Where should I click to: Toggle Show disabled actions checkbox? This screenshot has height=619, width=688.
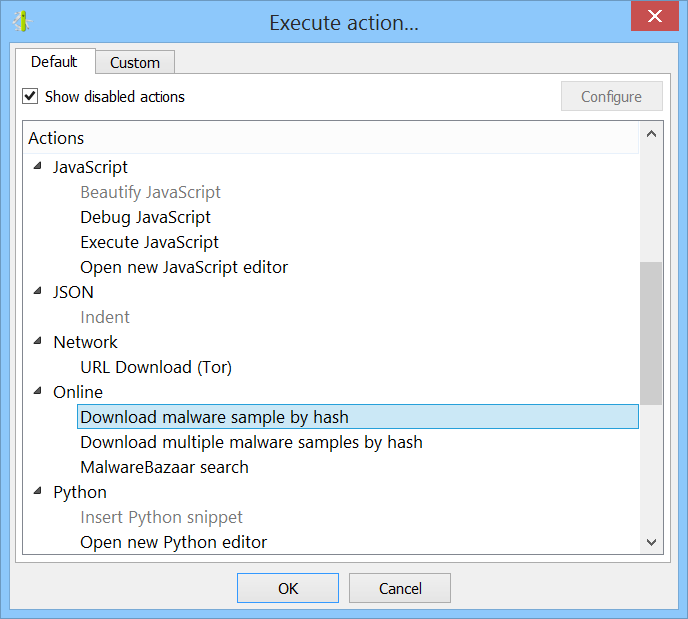(x=30, y=96)
